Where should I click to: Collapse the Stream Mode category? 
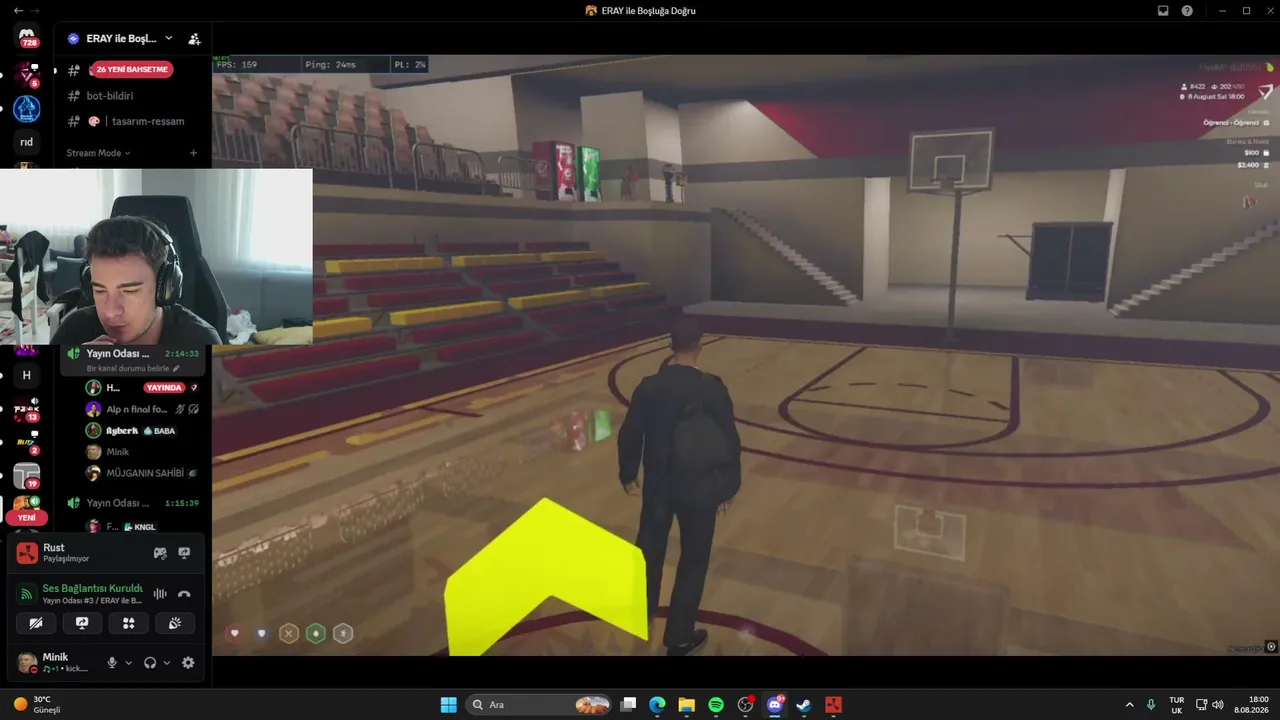[x=98, y=153]
